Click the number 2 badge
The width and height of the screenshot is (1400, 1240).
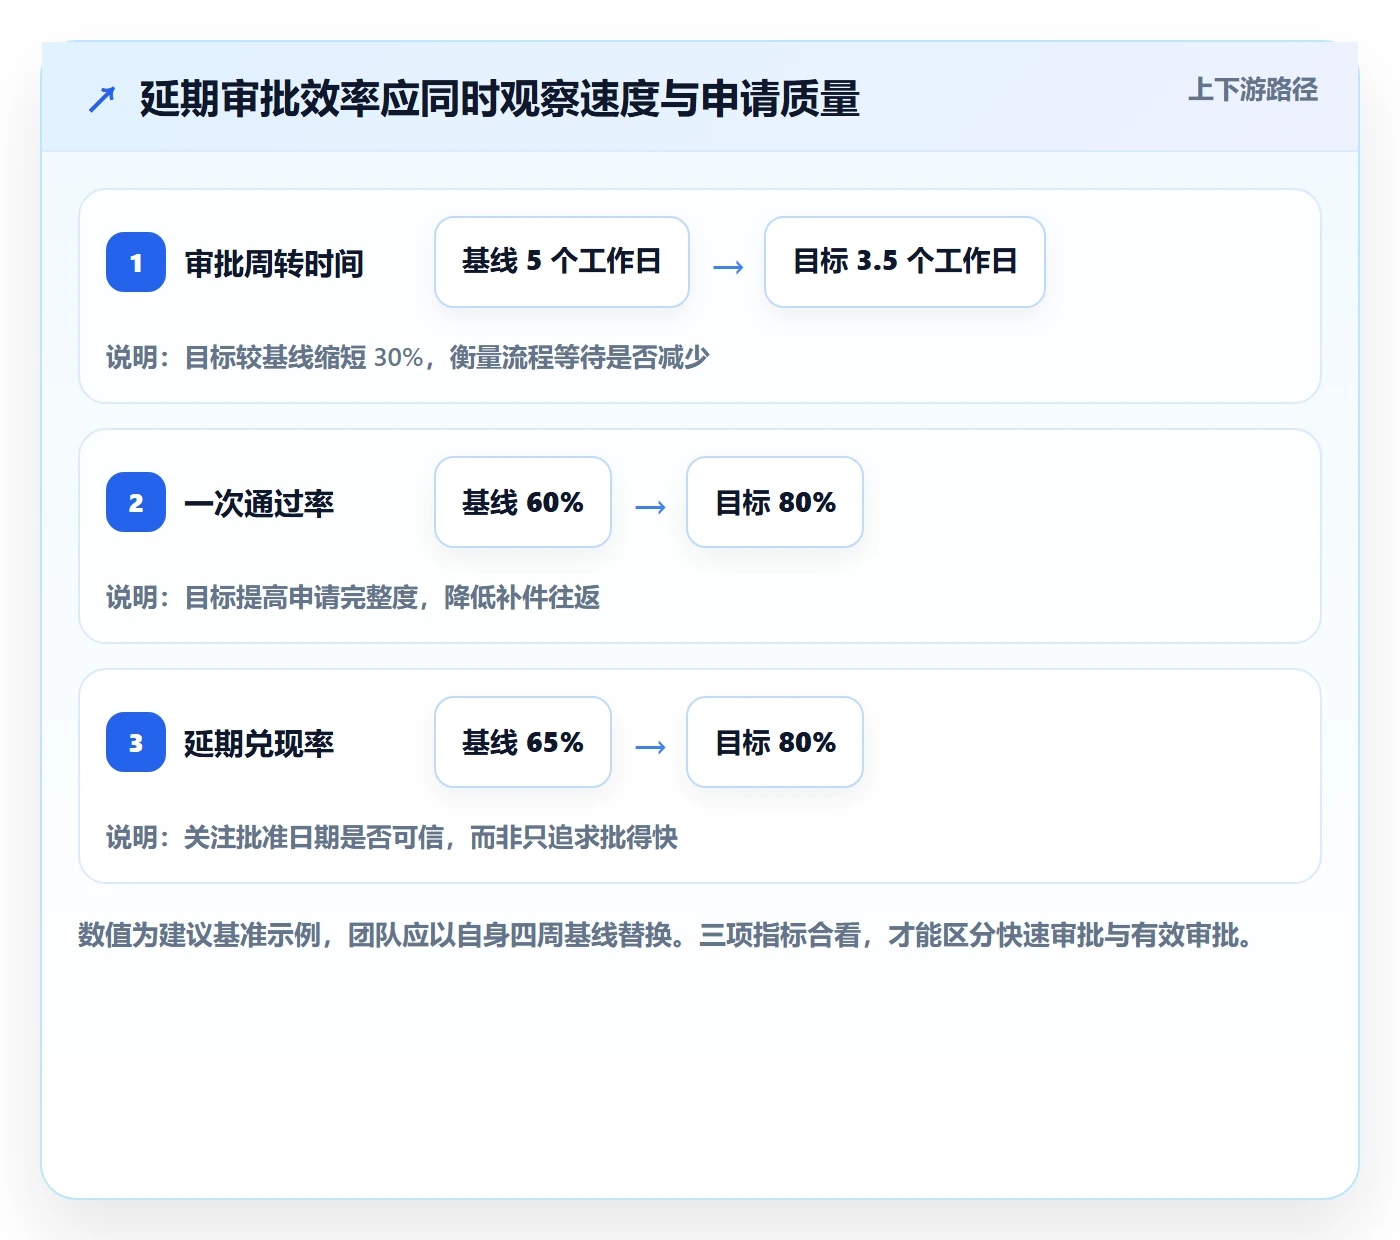pos(136,502)
